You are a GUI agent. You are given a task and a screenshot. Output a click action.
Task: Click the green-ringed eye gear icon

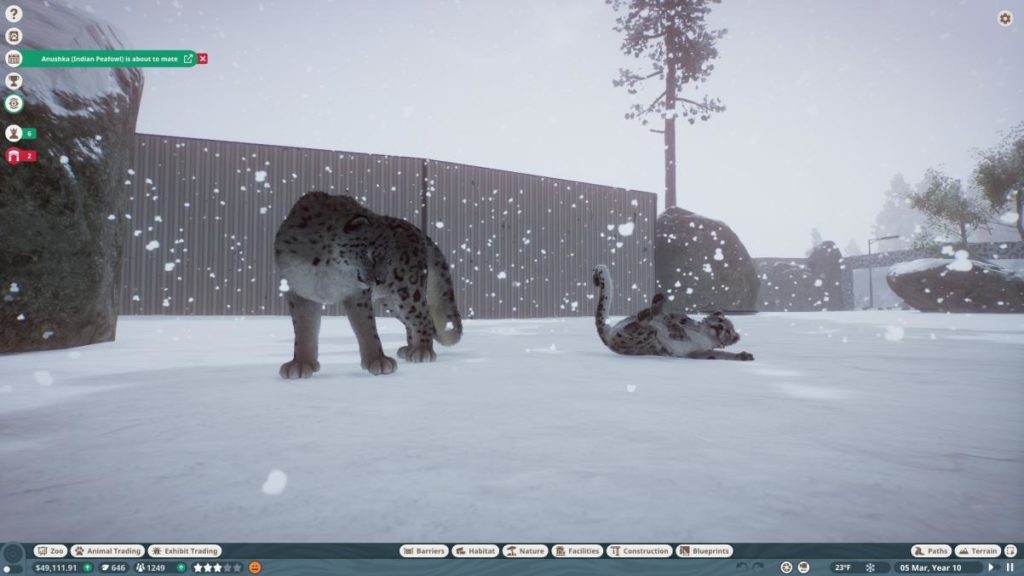[x=13, y=103]
